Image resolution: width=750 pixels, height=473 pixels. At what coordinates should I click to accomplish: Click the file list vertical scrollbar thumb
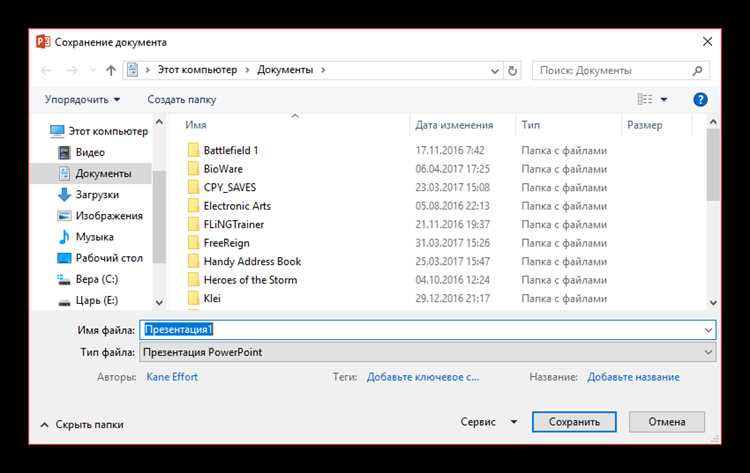[x=713, y=165]
